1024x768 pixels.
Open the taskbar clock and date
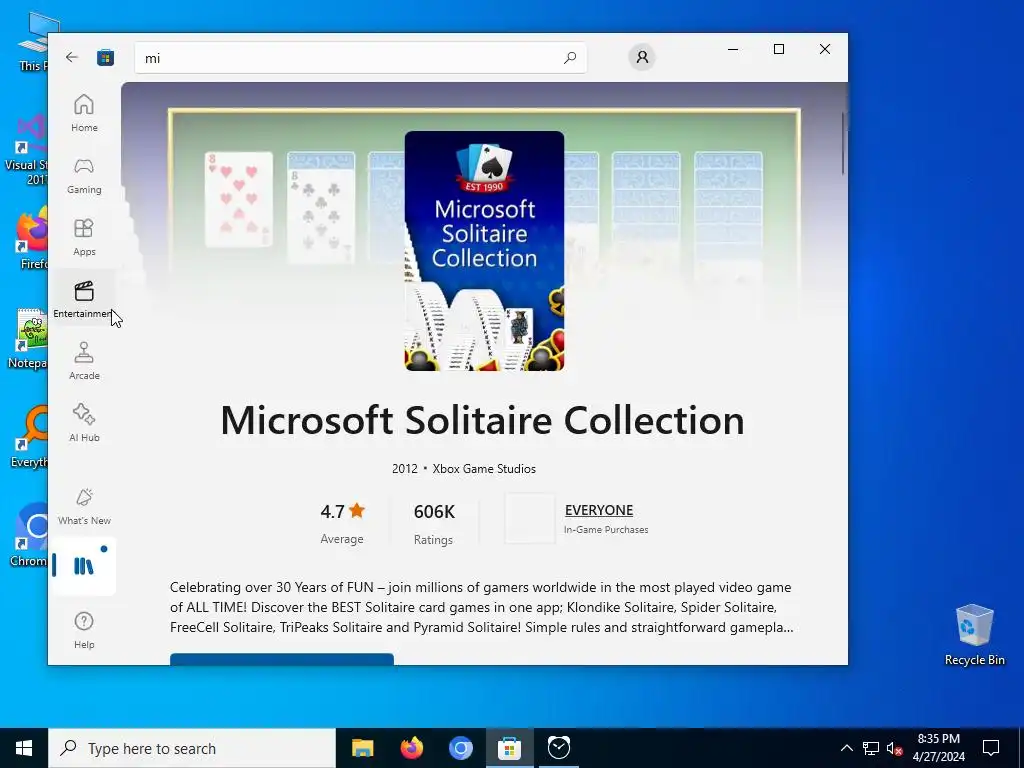[x=938, y=748]
